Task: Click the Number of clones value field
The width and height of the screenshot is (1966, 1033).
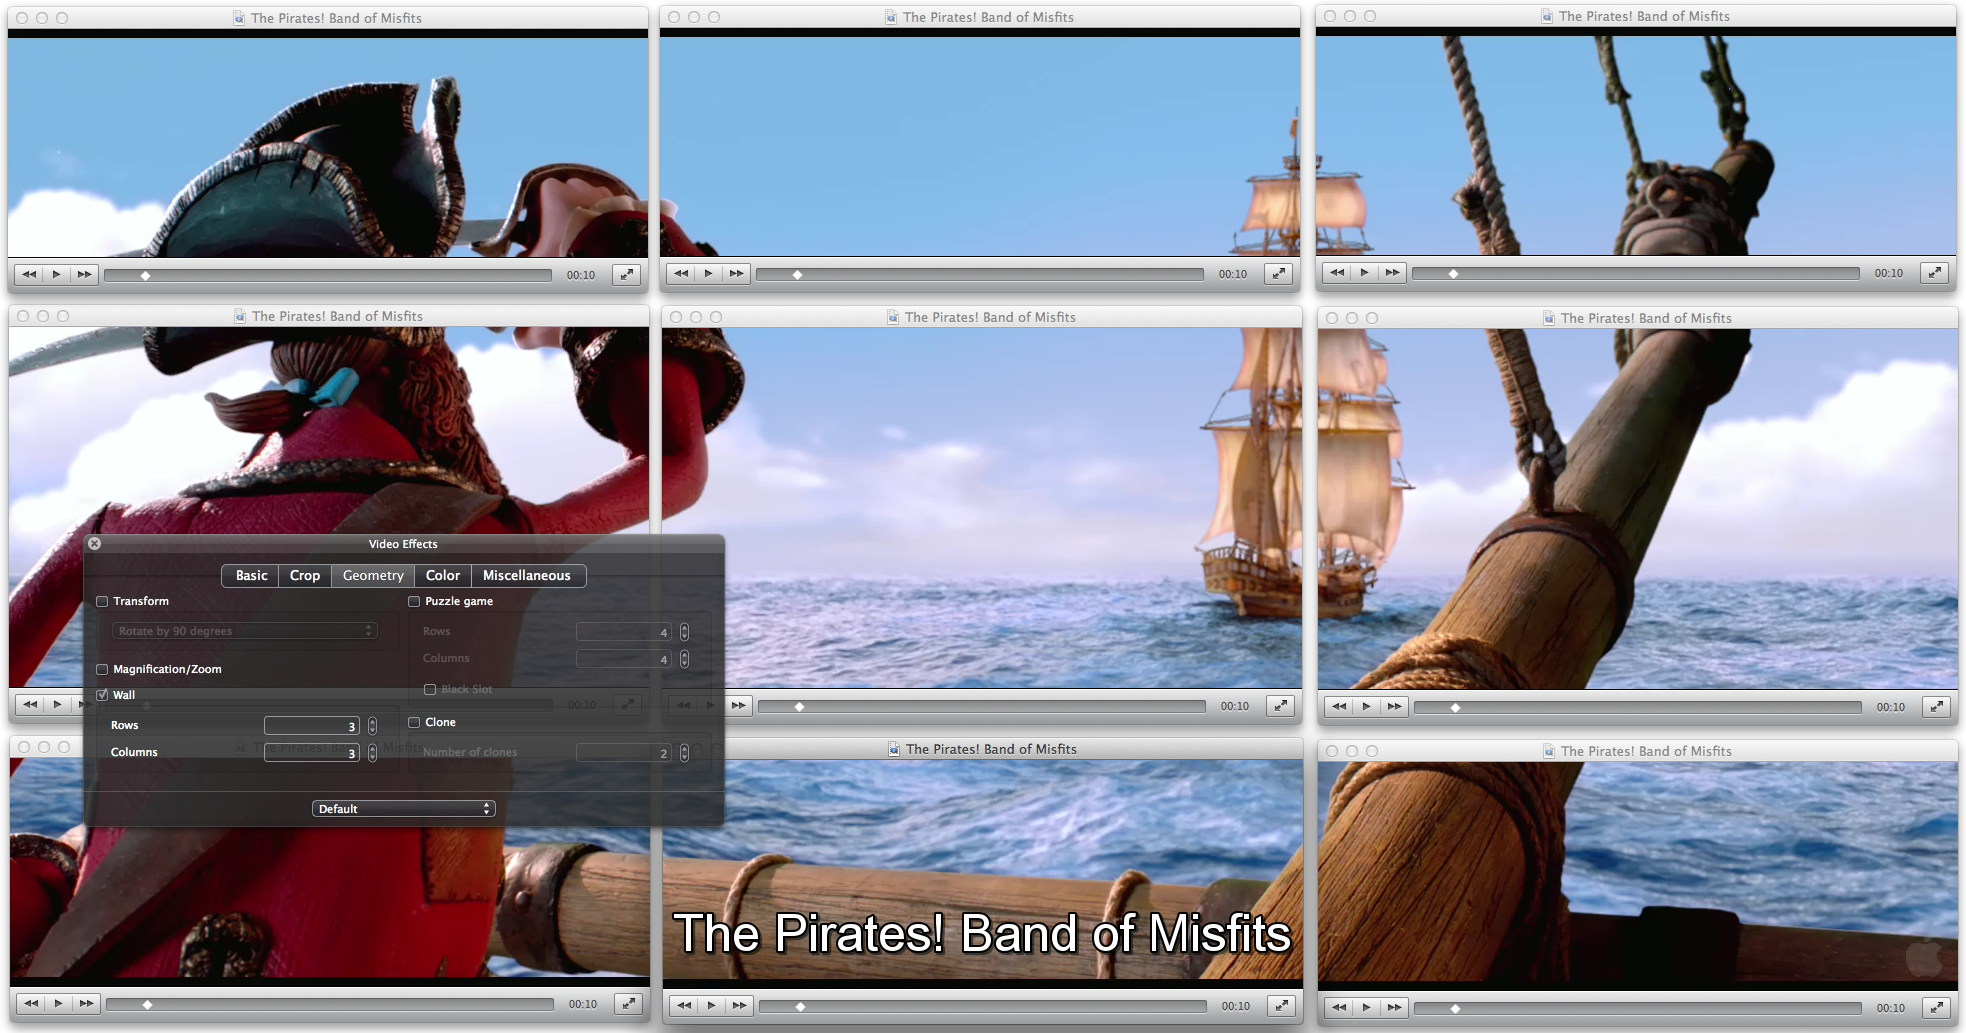Action: click(623, 753)
